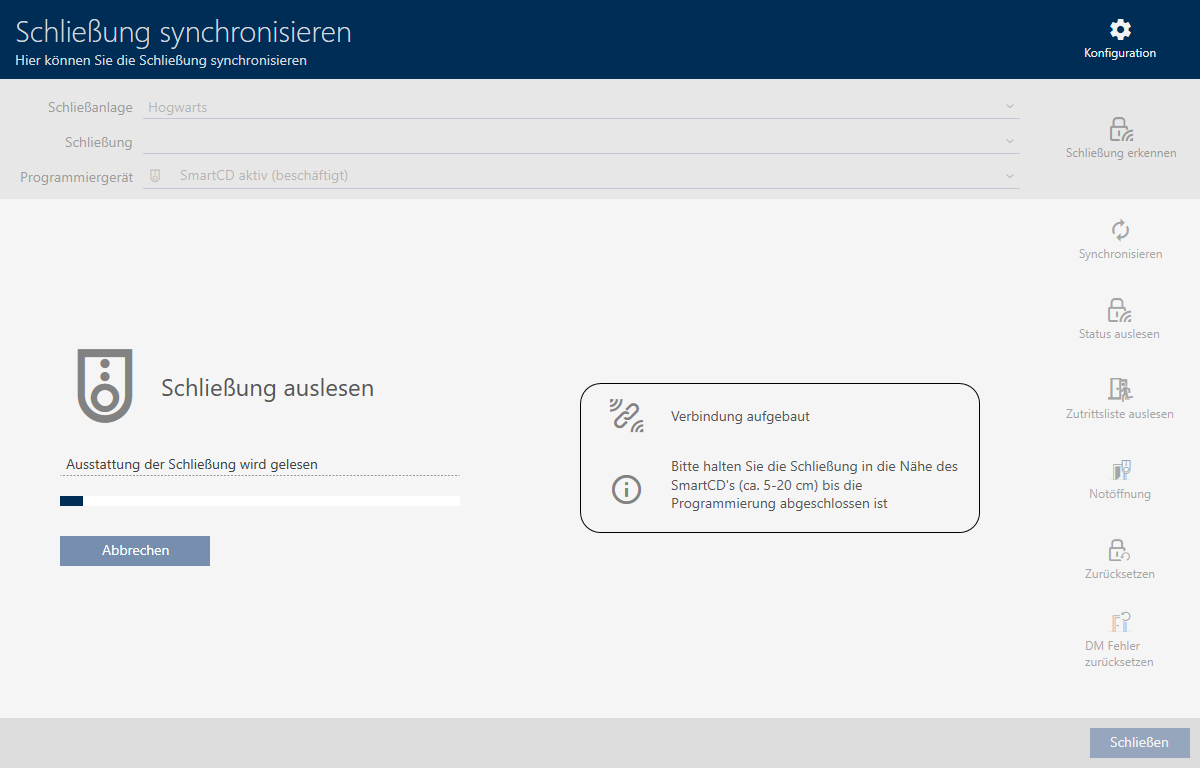Trigger the Notöffnung icon
This screenshot has width=1200, height=768.
click(1119, 470)
